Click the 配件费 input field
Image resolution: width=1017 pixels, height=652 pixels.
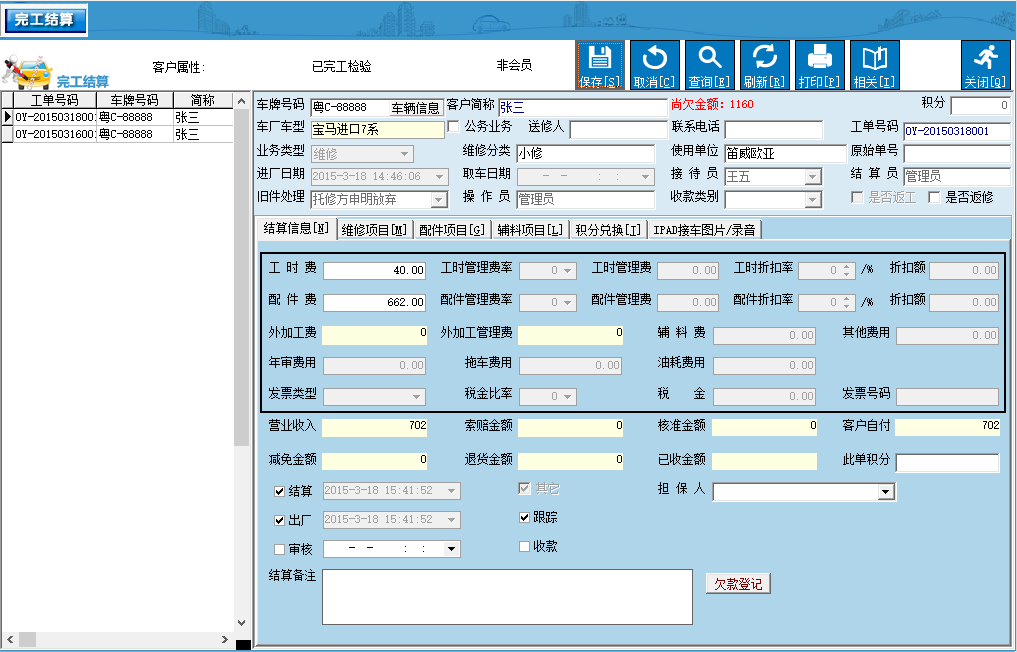(374, 302)
